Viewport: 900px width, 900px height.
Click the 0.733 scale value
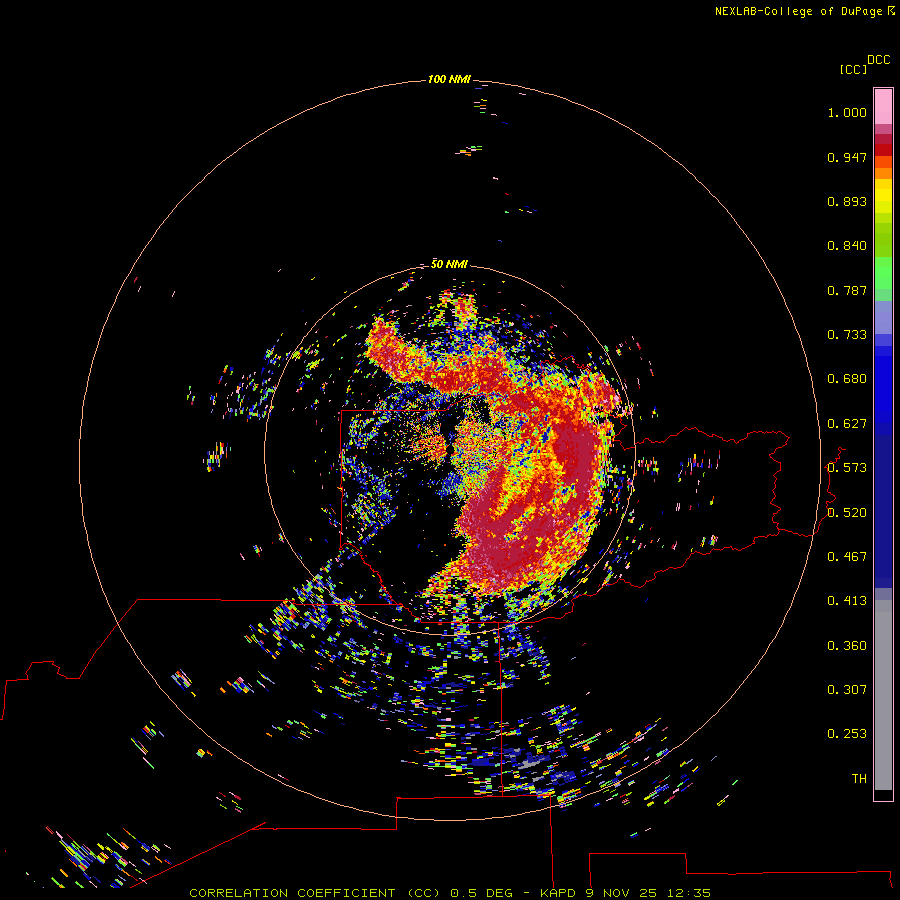[847, 335]
